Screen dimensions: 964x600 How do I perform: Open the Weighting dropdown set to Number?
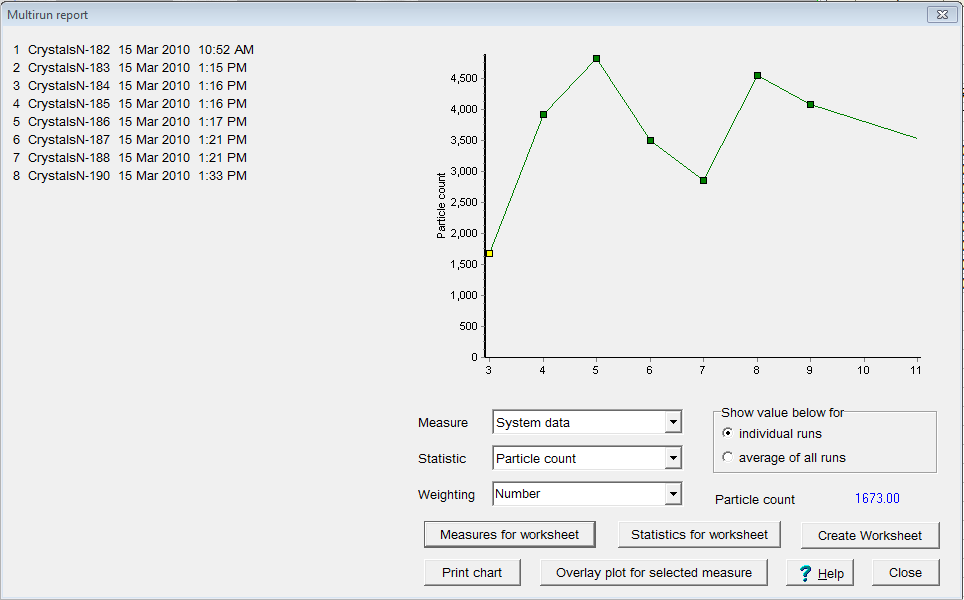[673, 494]
